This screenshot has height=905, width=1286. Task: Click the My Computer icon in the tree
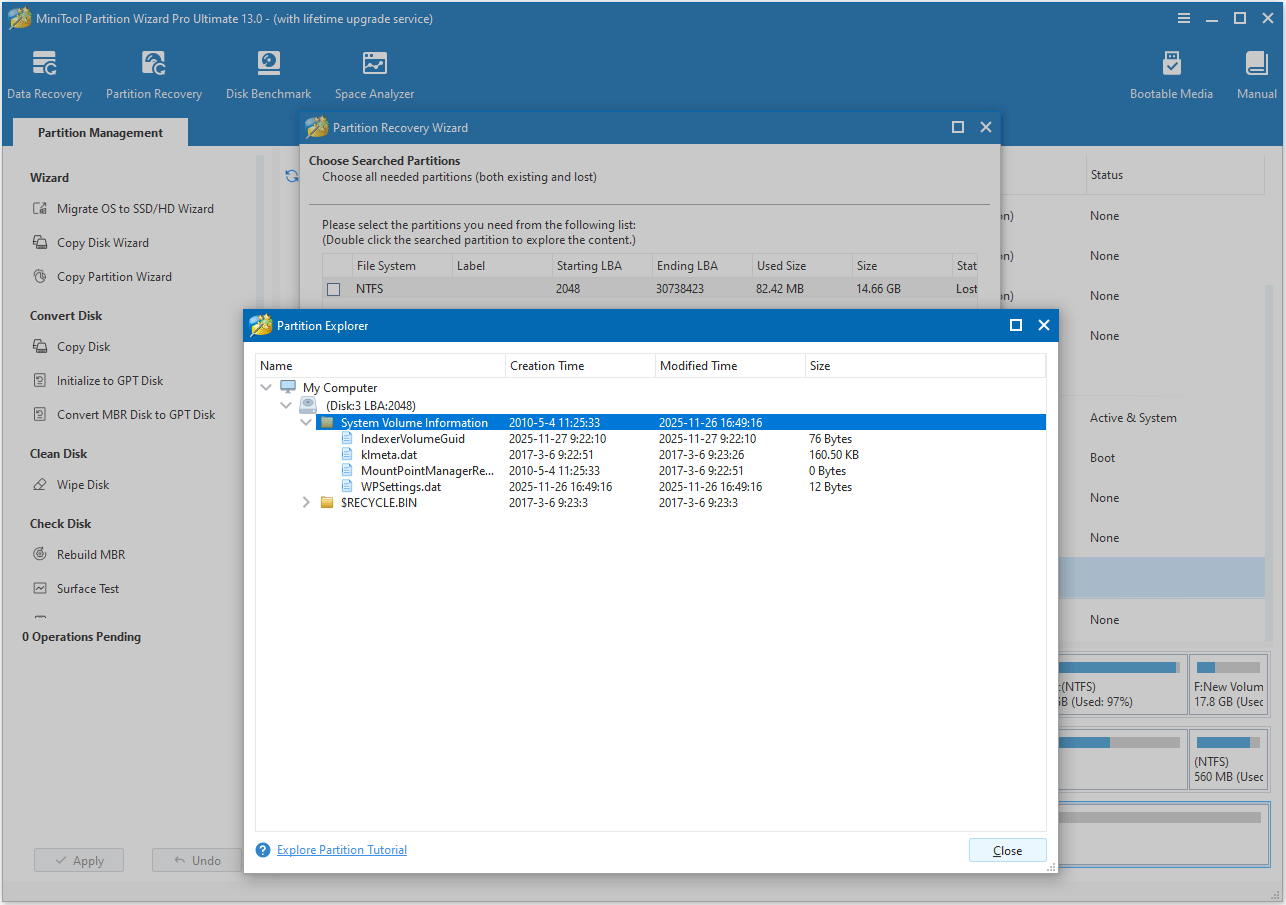[x=288, y=387]
